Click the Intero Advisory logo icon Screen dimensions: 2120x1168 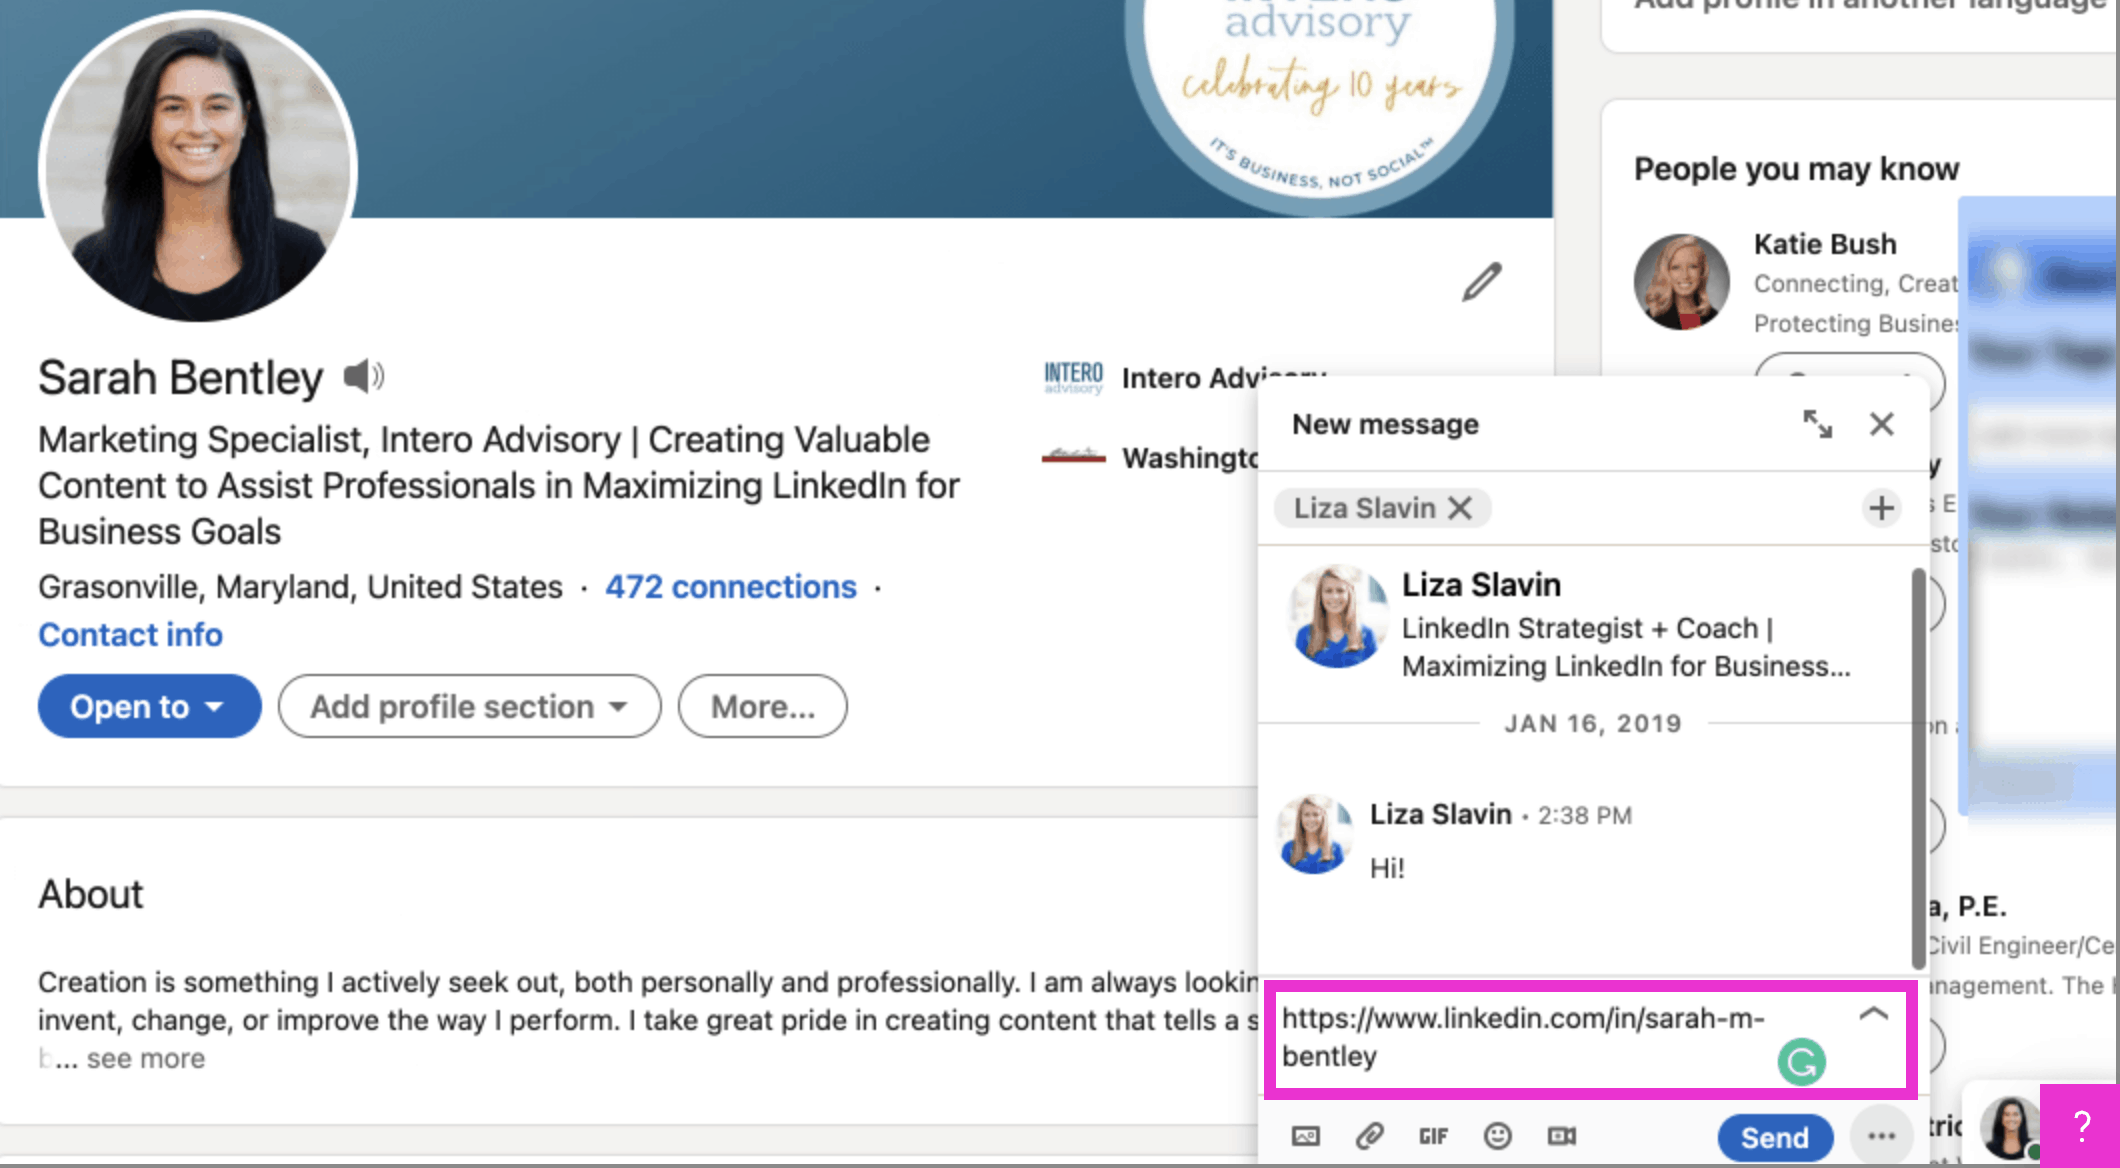(1073, 378)
